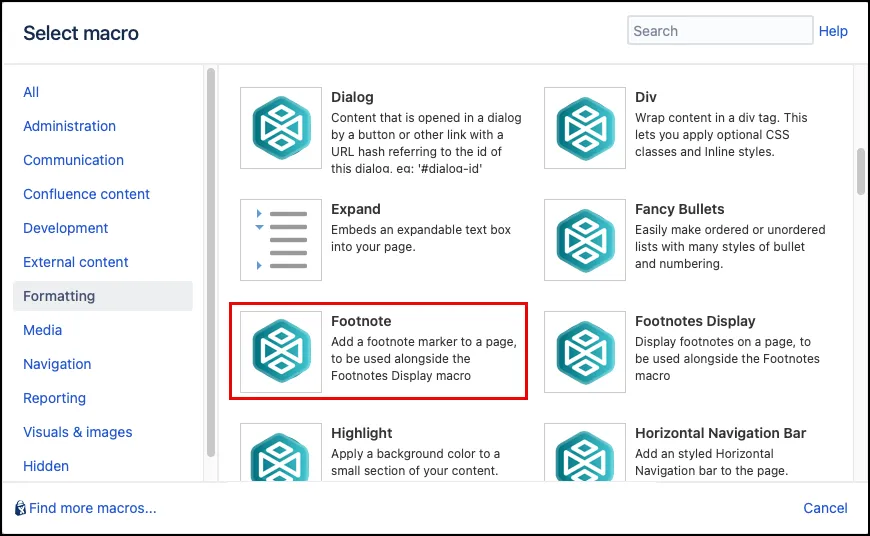Click 'Content that is opened in a dialog' text
Image resolution: width=870 pixels, height=536 pixels.
[426, 143]
